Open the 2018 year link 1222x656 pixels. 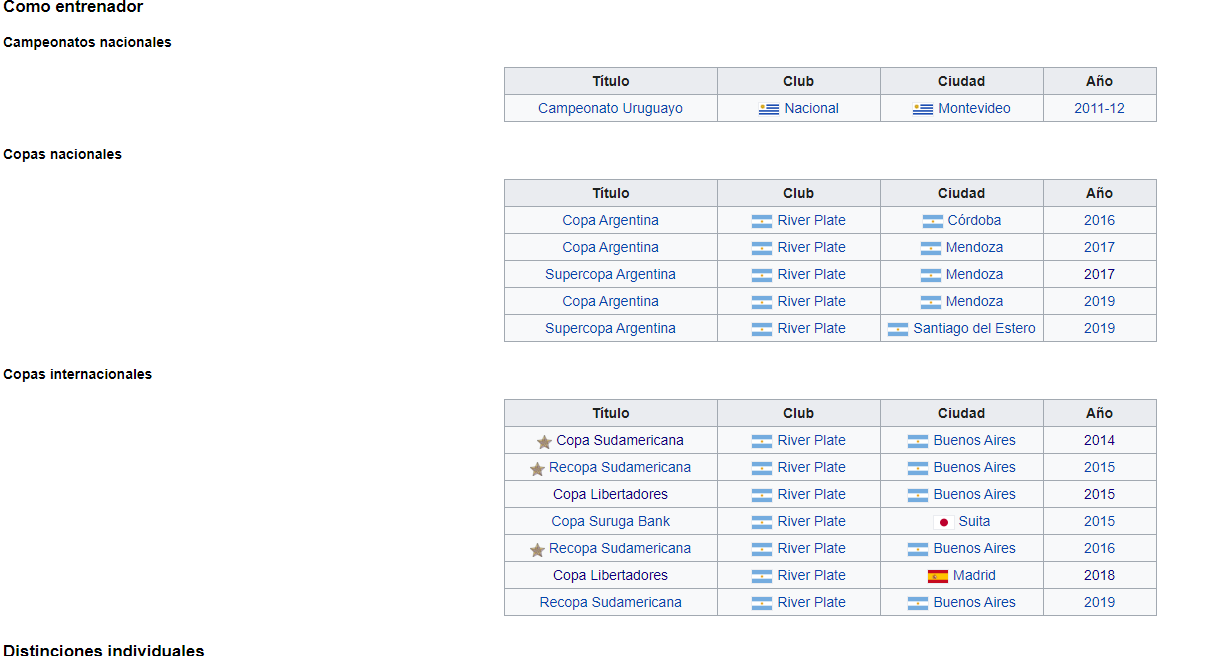click(1099, 575)
